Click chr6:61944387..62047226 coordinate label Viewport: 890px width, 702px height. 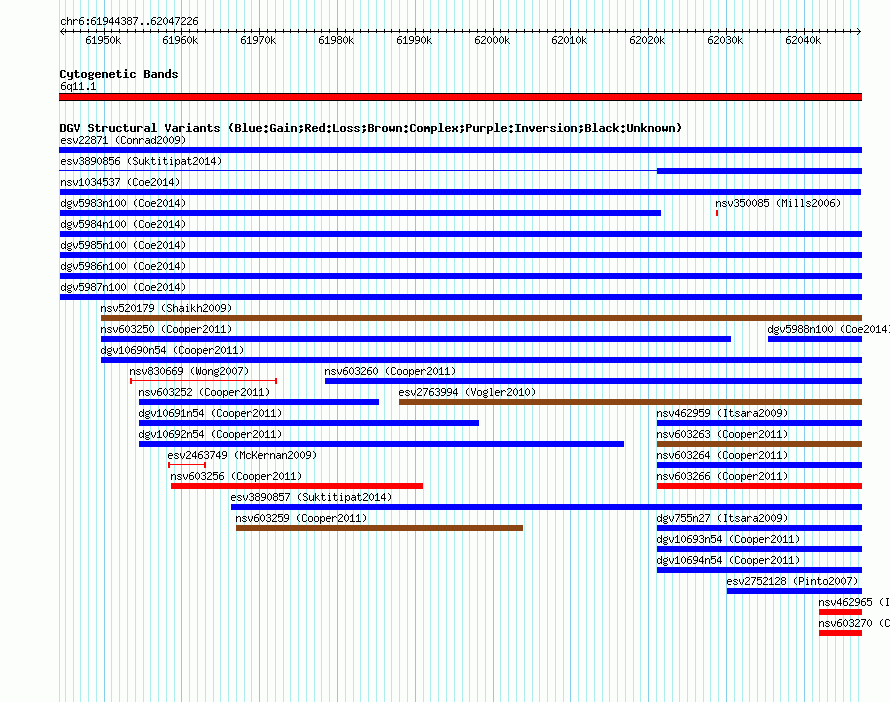[129, 22]
